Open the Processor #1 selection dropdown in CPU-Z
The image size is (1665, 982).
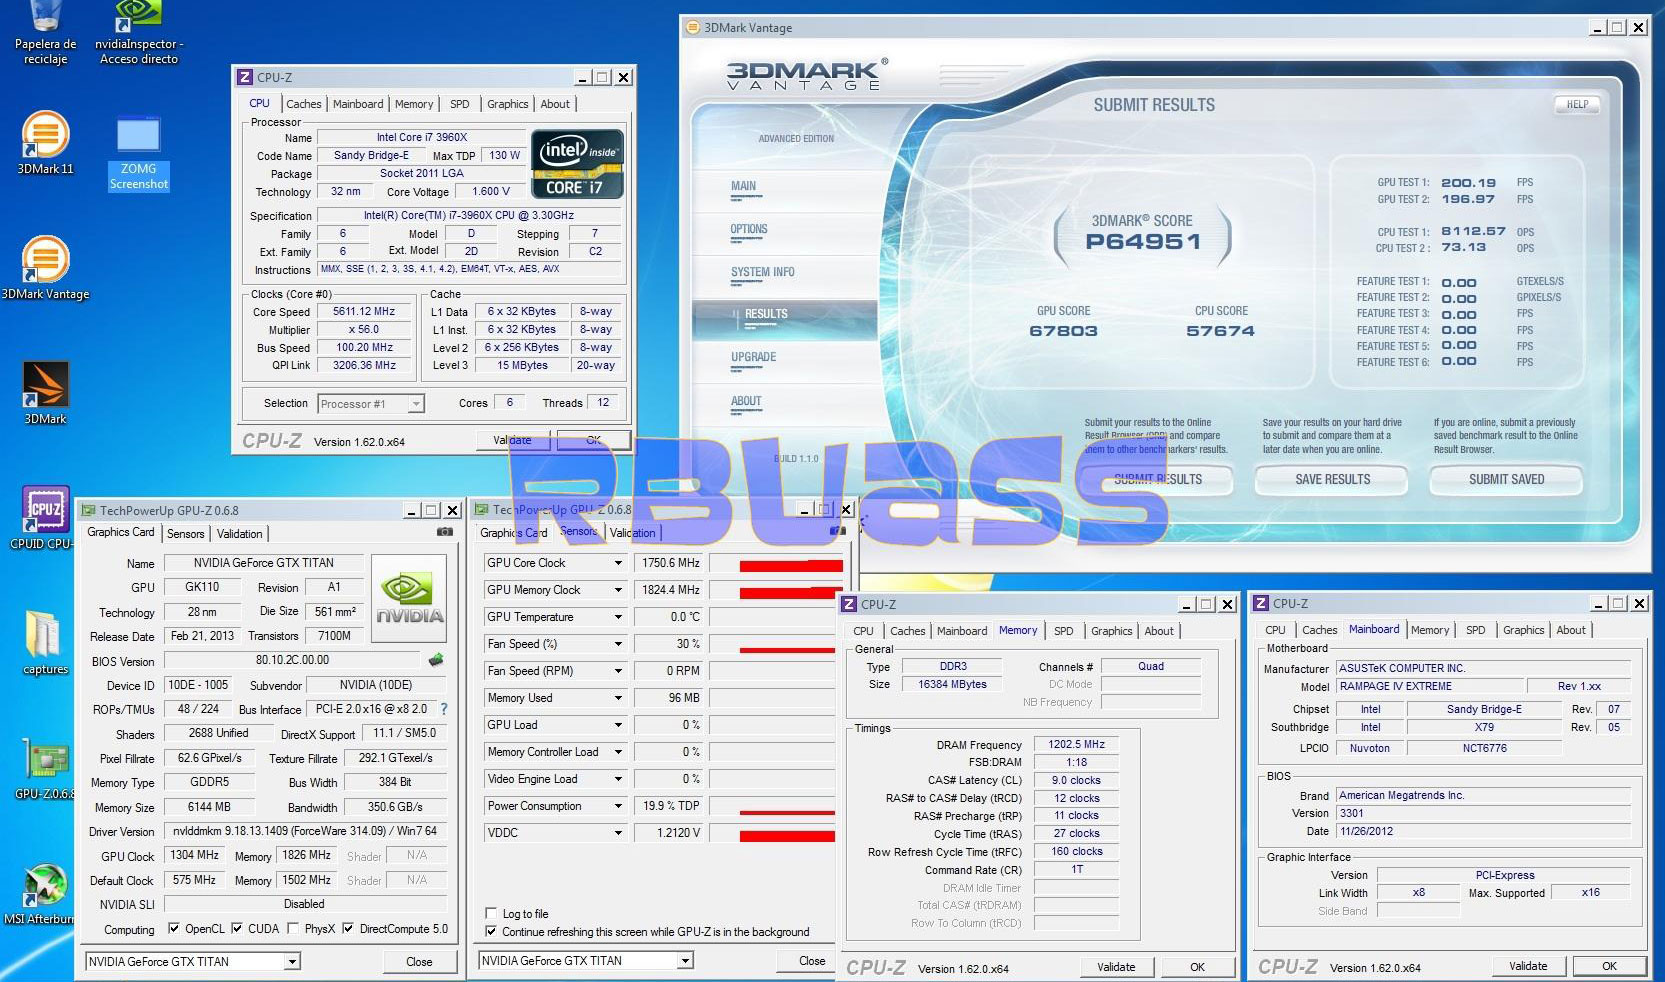tap(416, 404)
